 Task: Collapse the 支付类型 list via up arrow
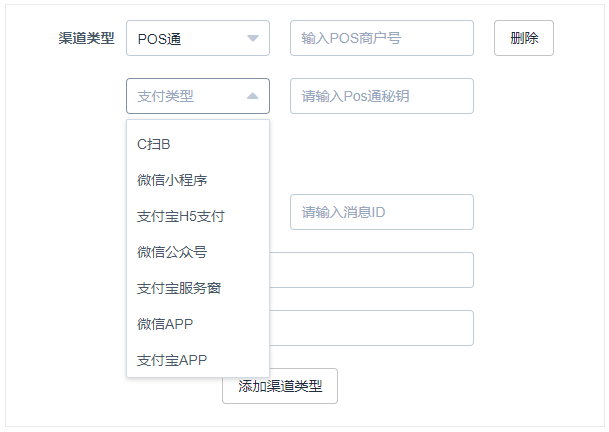click(x=253, y=96)
